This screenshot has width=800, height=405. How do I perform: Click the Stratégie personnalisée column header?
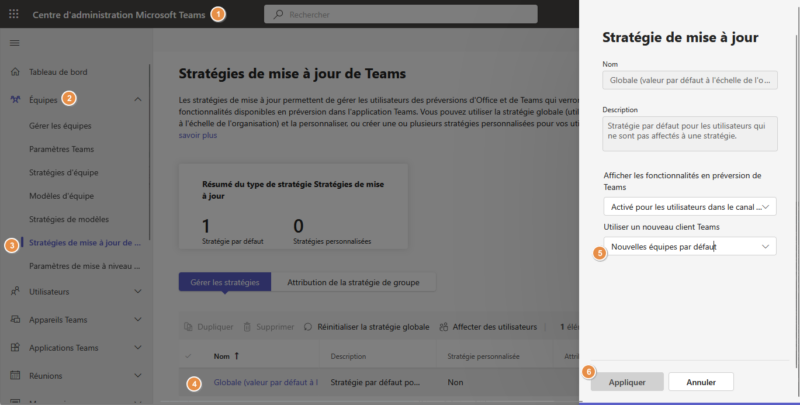click(483, 356)
